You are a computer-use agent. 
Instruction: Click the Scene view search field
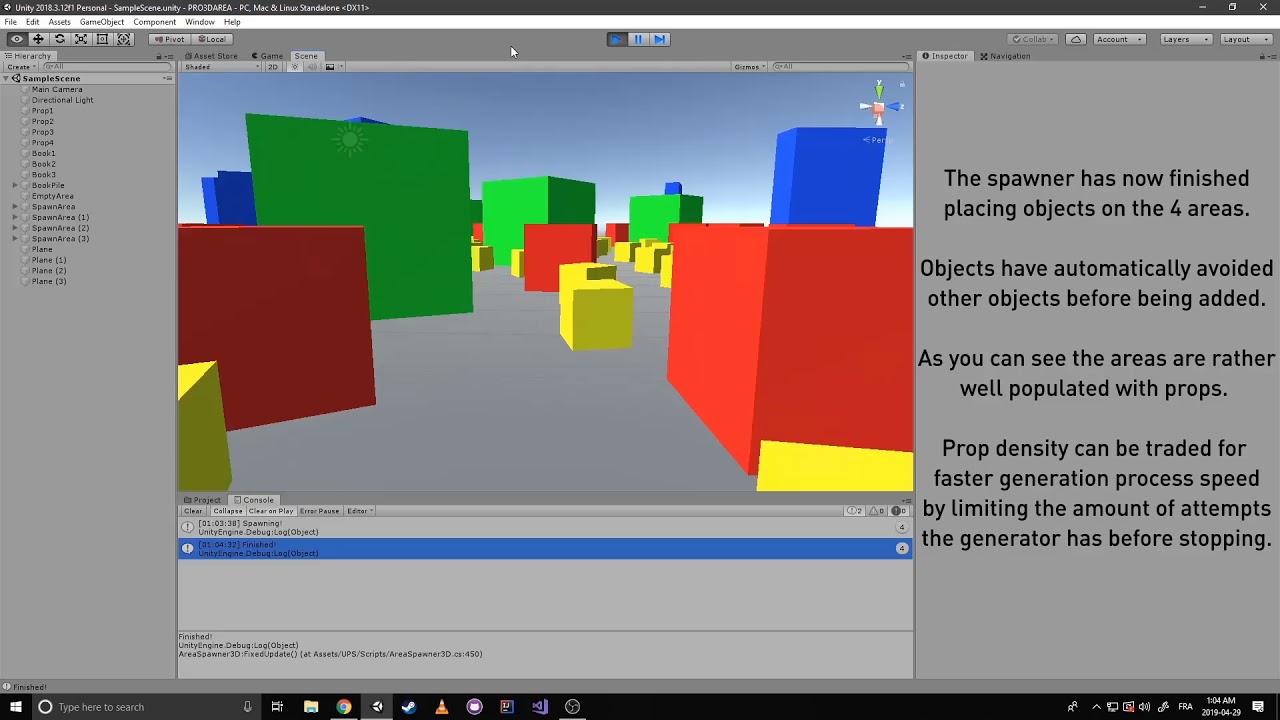tap(840, 67)
